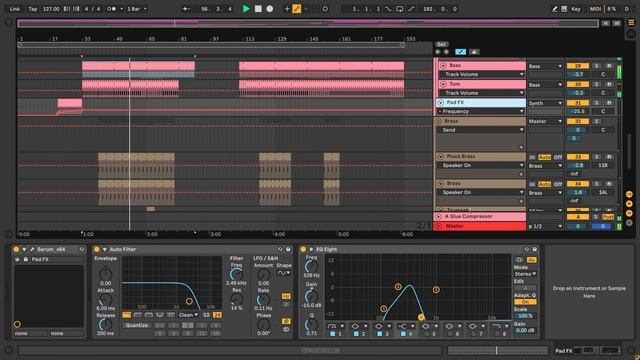Click Auto Filter Freq knob 2.48 kHz

click(236, 274)
